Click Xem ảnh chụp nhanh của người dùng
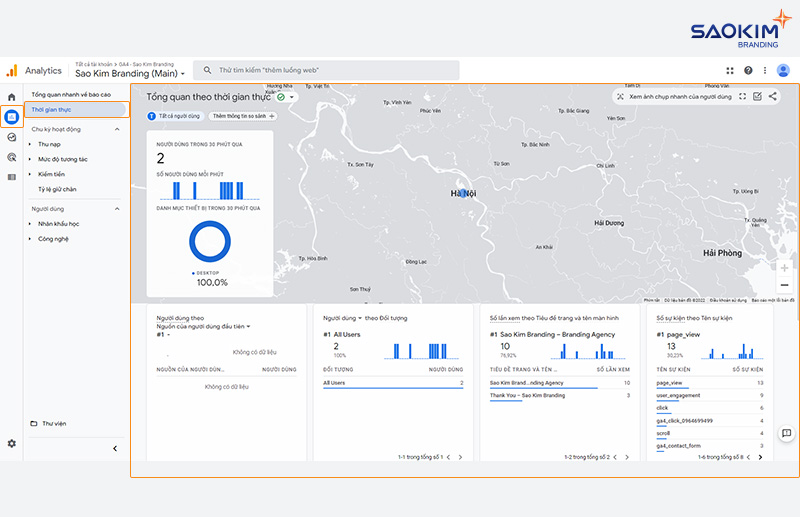 [674, 96]
